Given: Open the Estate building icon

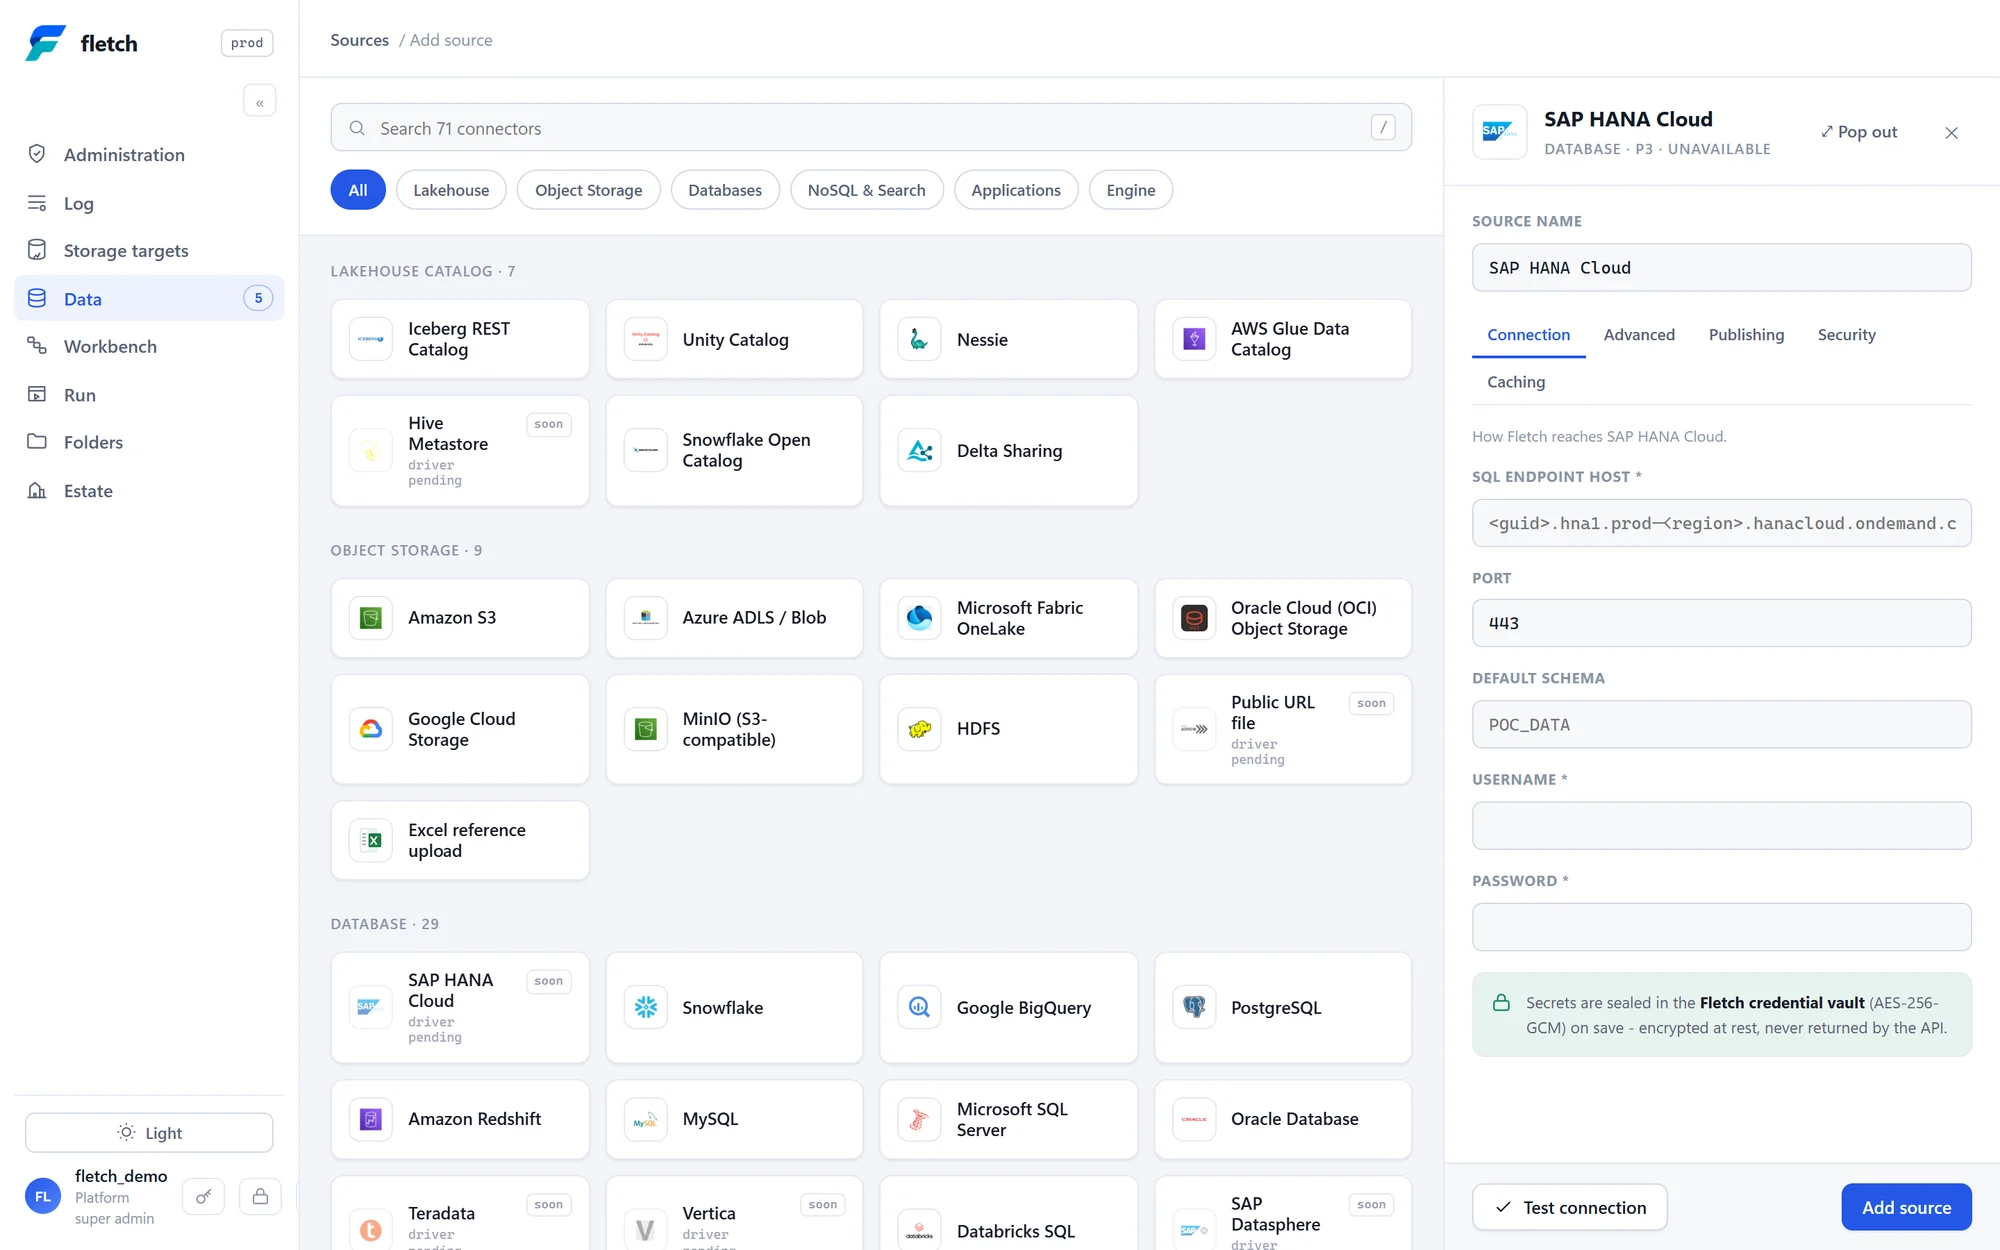Looking at the screenshot, I should pos(37,490).
